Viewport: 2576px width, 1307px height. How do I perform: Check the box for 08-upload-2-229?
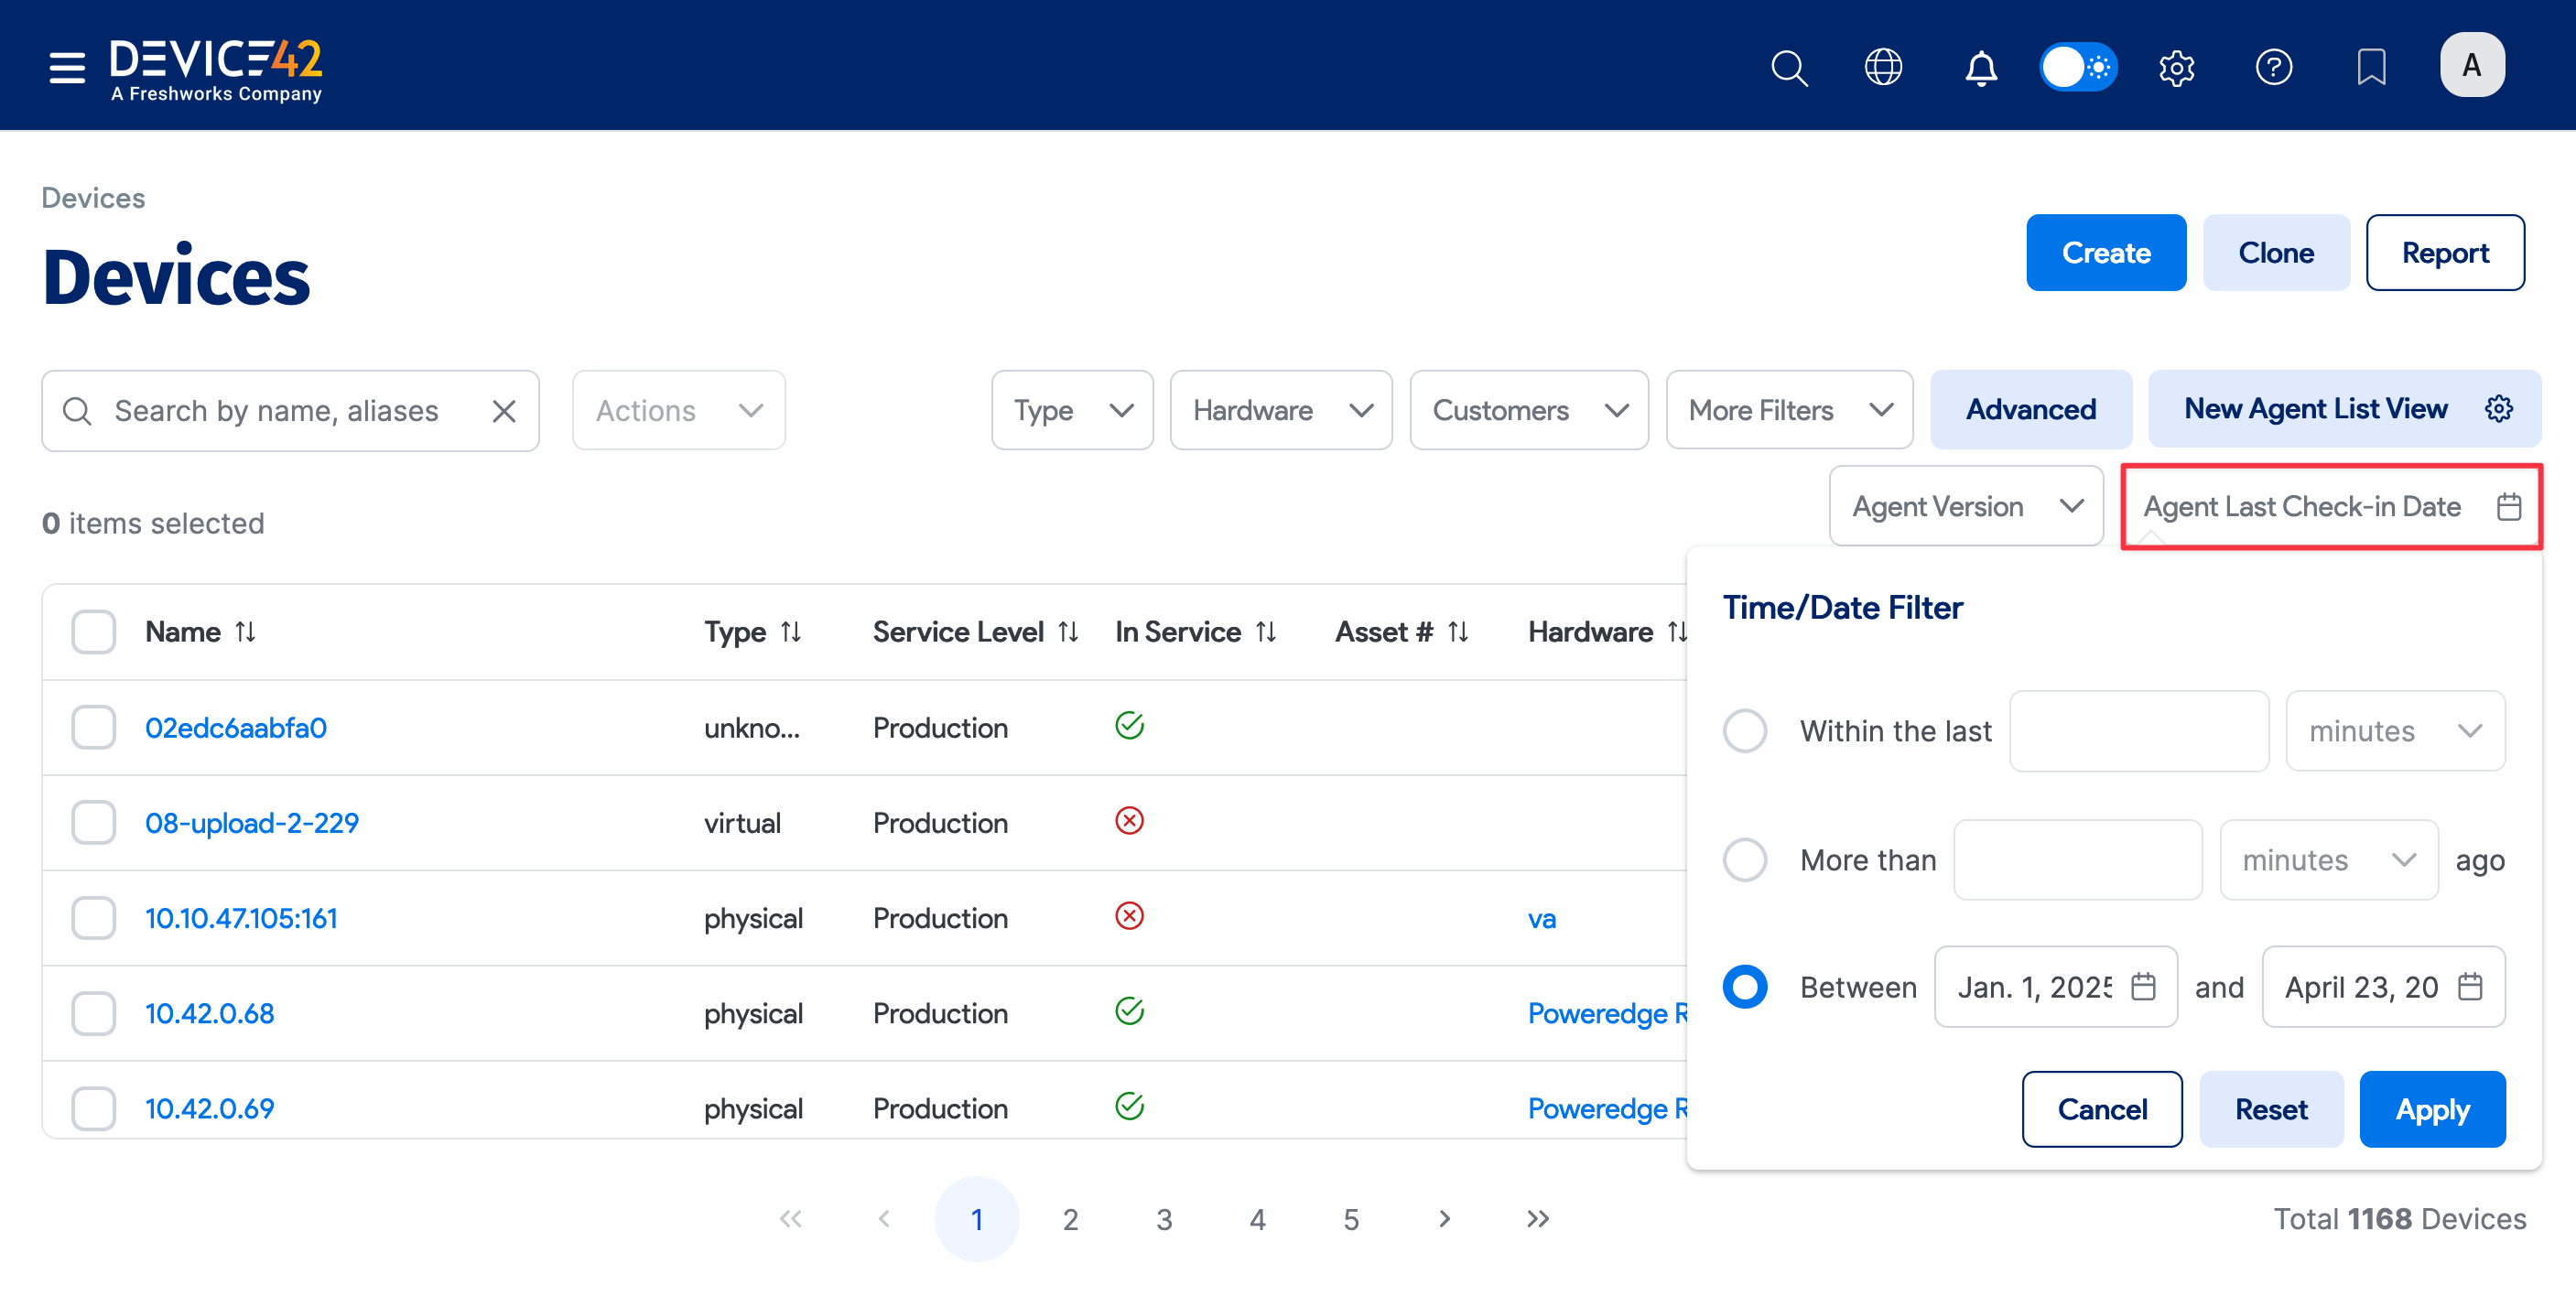click(94, 822)
